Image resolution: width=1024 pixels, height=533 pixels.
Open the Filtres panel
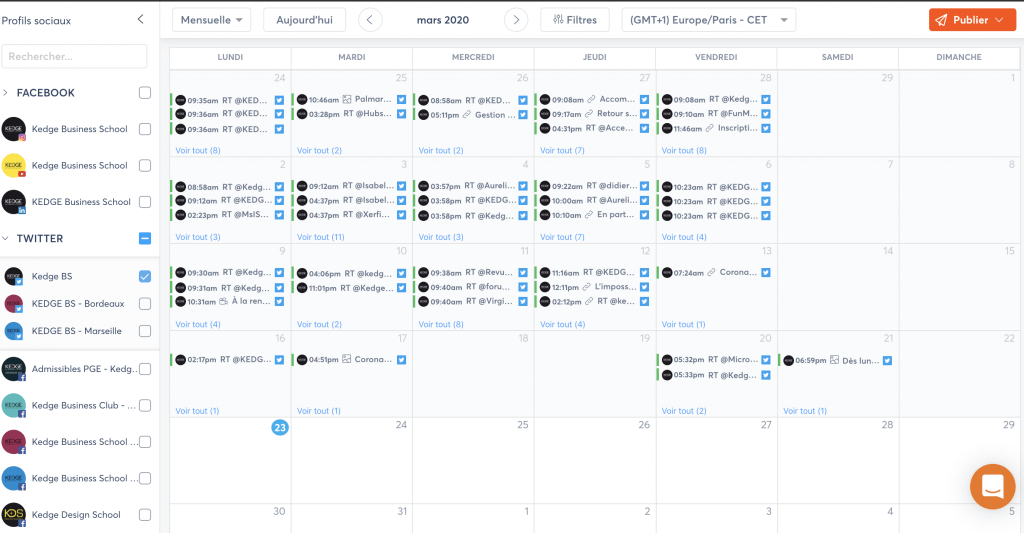[575, 20]
